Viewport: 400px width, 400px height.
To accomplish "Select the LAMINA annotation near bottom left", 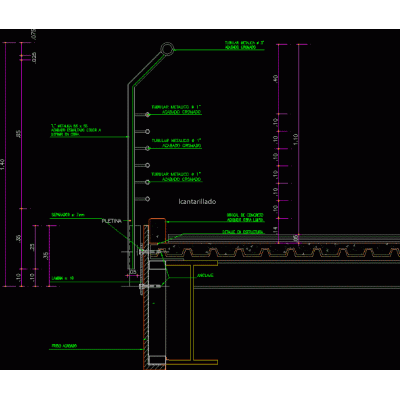I will pyautogui.click(x=63, y=278).
